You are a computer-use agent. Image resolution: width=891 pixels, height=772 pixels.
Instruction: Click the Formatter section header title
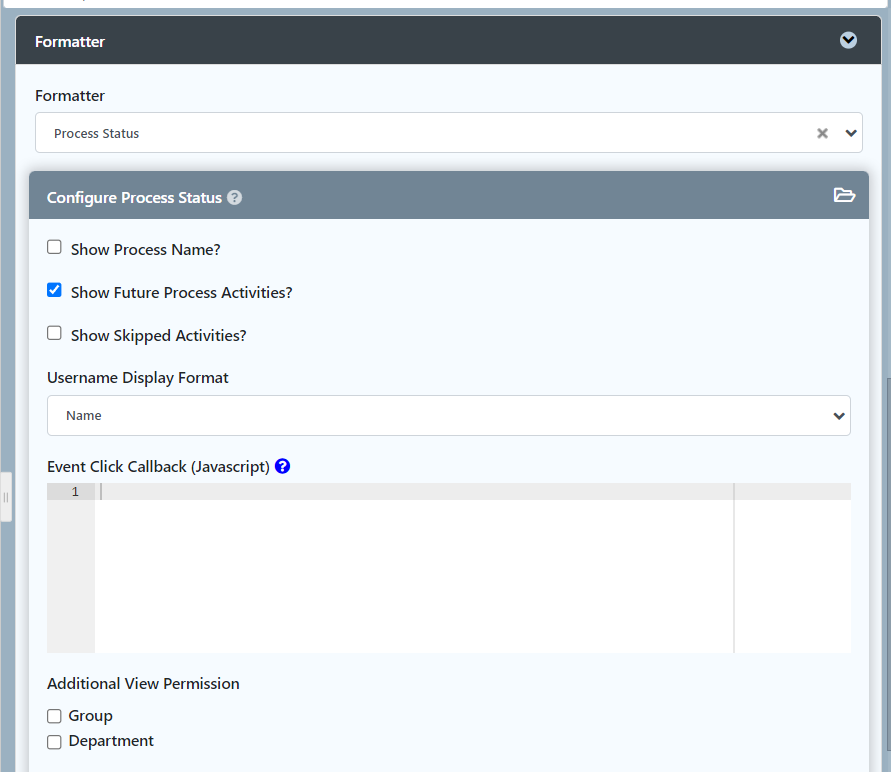coord(70,42)
